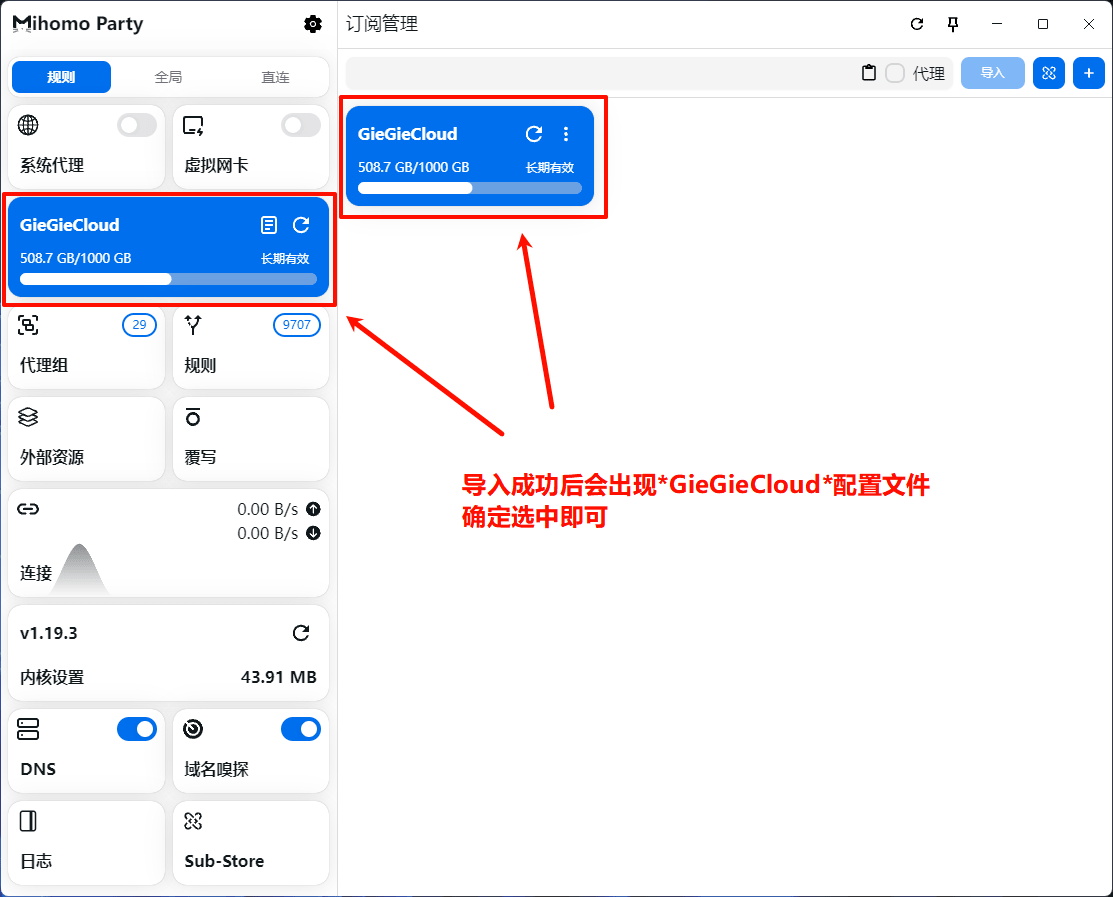1113x897 pixels.
Task: Toggle the 域名嗅探 switch off
Action: (x=301, y=729)
